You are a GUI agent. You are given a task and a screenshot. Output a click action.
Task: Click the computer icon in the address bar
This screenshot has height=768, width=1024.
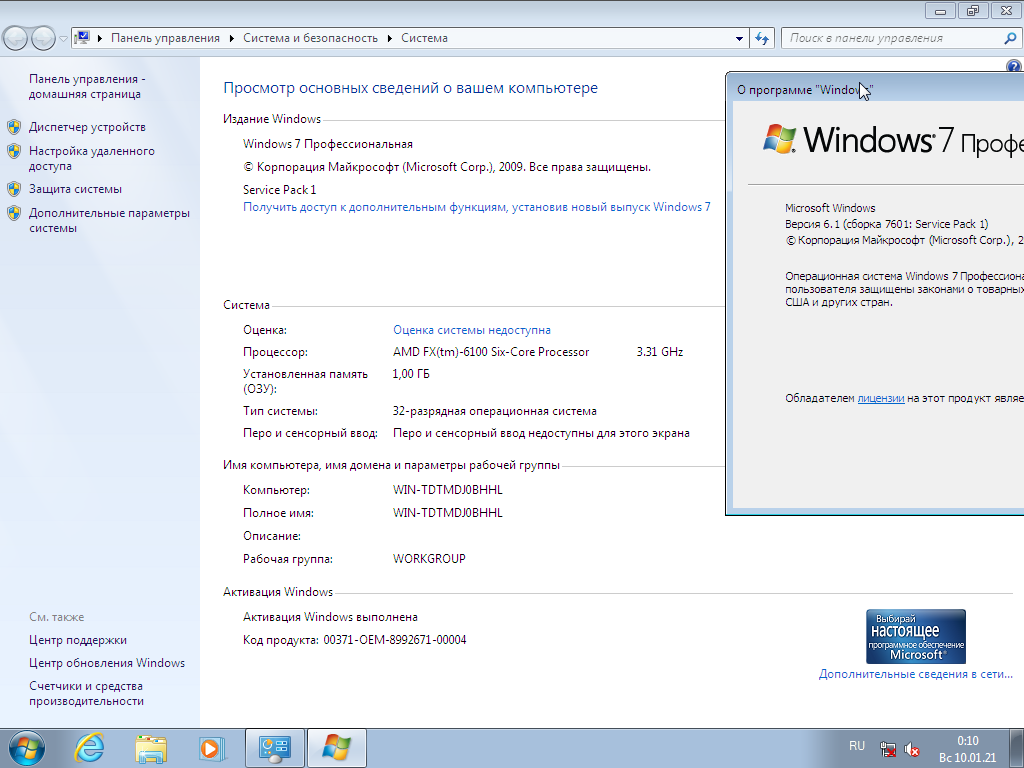tap(82, 38)
